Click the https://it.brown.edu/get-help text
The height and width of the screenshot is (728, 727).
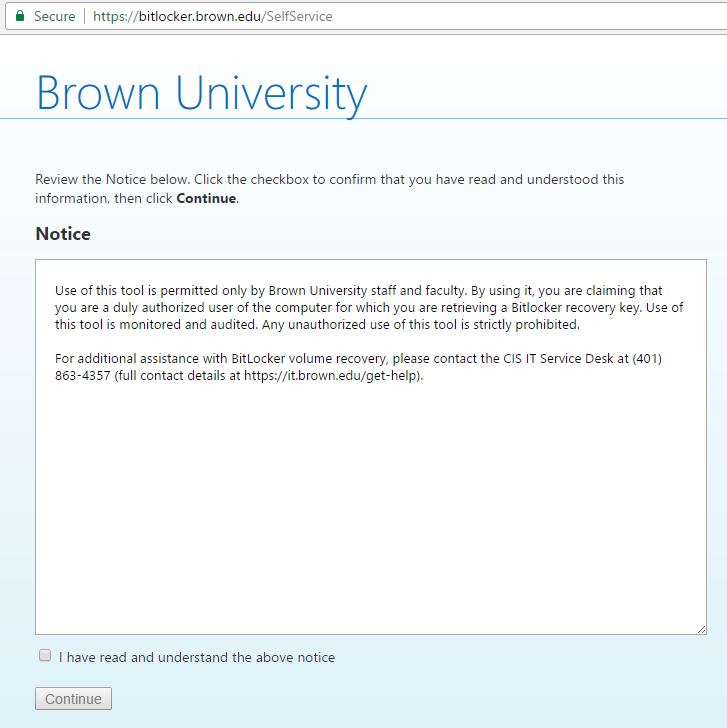[332, 376]
